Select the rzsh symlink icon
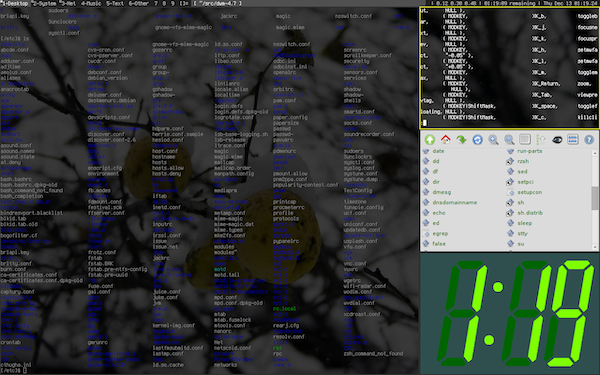The width and height of the screenshot is (600, 375). click(x=510, y=161)
